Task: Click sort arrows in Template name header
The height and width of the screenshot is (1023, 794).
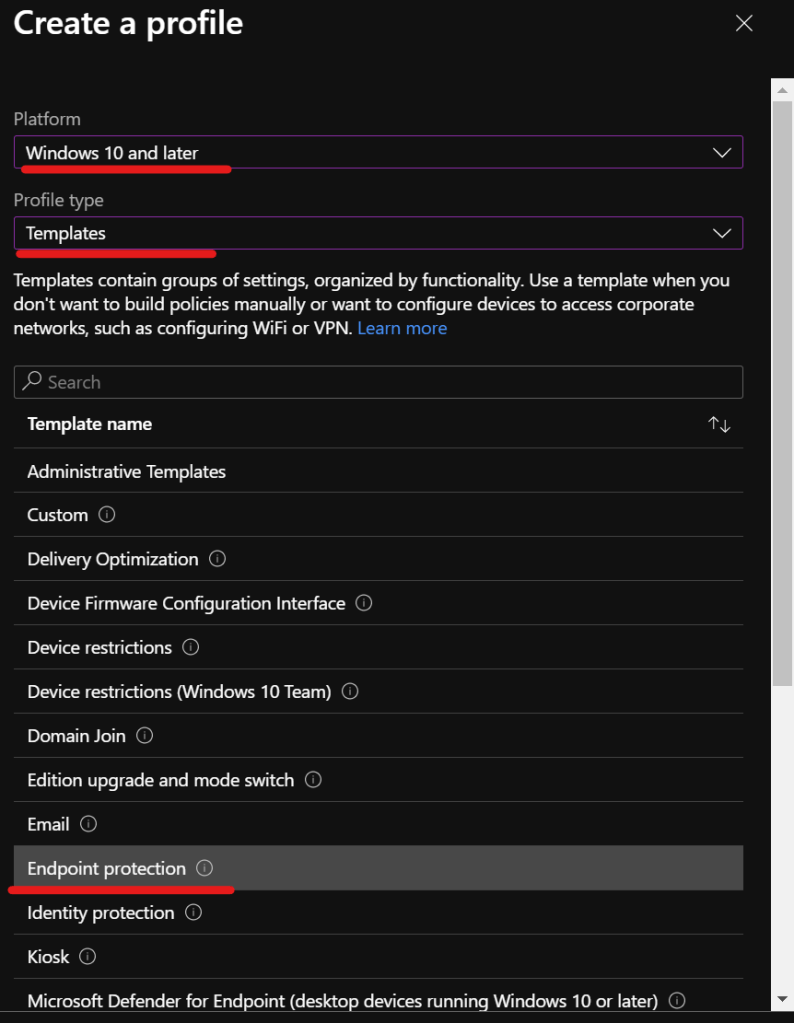Action: 719,424
